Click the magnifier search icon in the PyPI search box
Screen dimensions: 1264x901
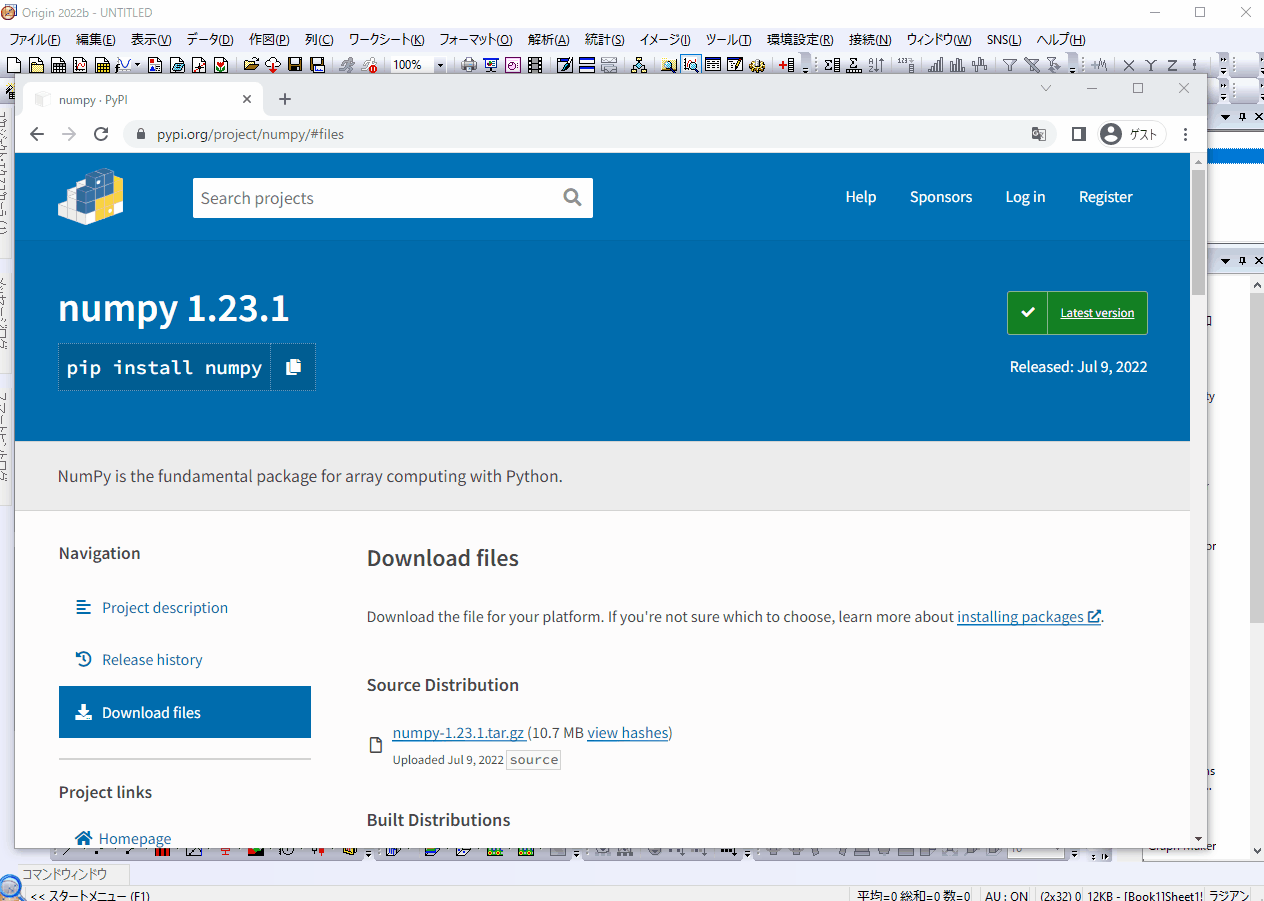572,197
